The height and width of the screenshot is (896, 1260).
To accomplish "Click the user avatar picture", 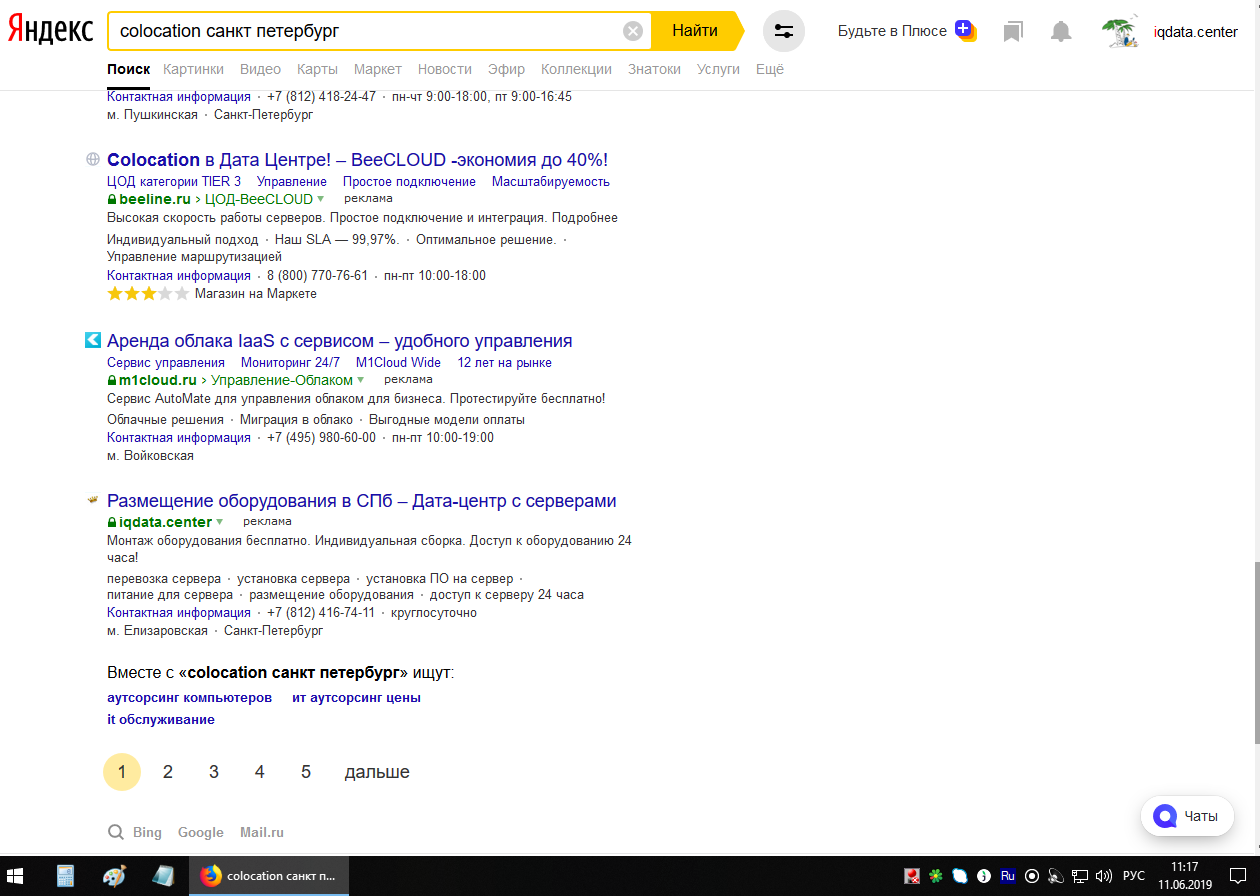I will [x=1121, y=32].
